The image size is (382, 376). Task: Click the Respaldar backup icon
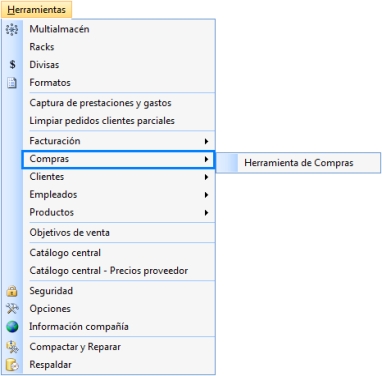[12, 365]
